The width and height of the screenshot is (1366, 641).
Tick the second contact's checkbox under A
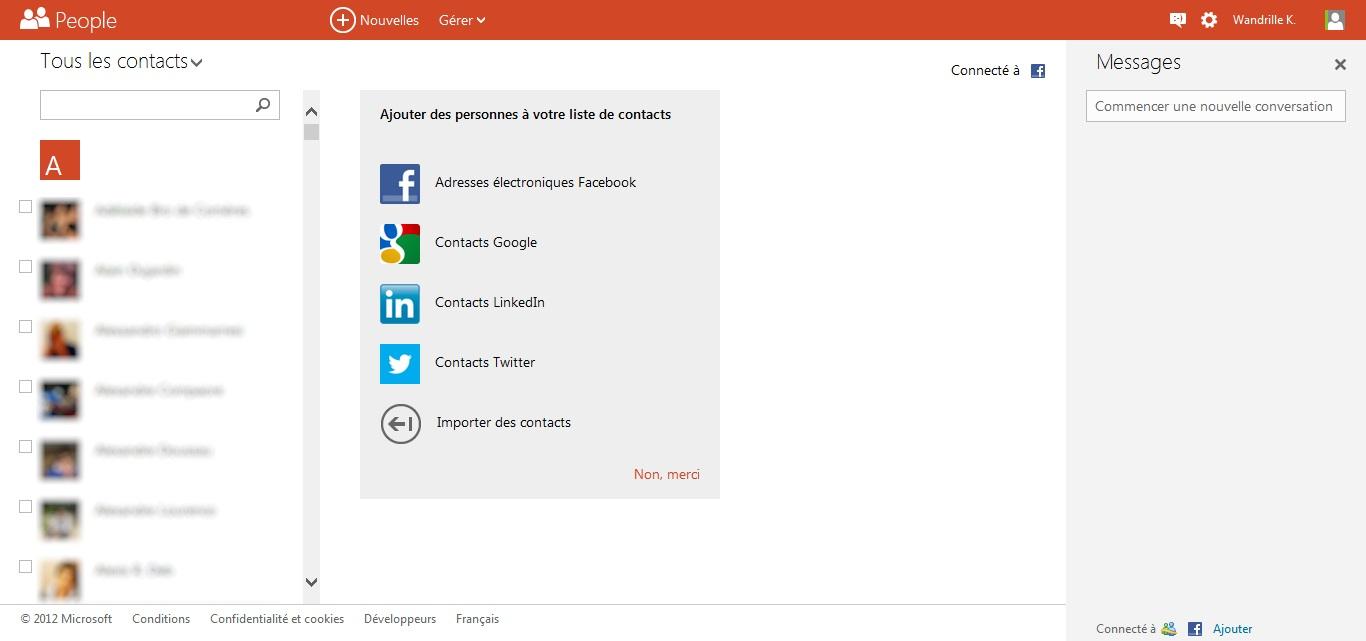tap(26, 267)
